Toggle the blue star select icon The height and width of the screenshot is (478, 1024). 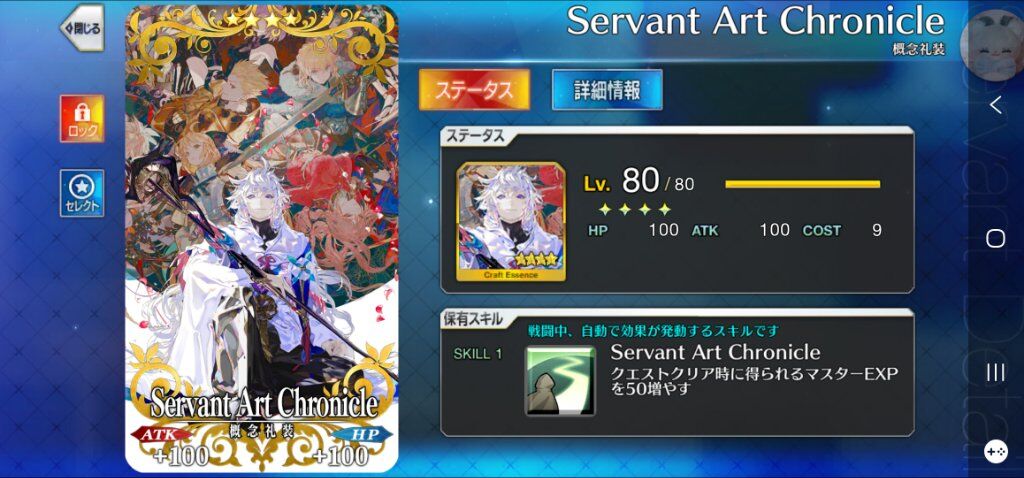pos(82,193)
